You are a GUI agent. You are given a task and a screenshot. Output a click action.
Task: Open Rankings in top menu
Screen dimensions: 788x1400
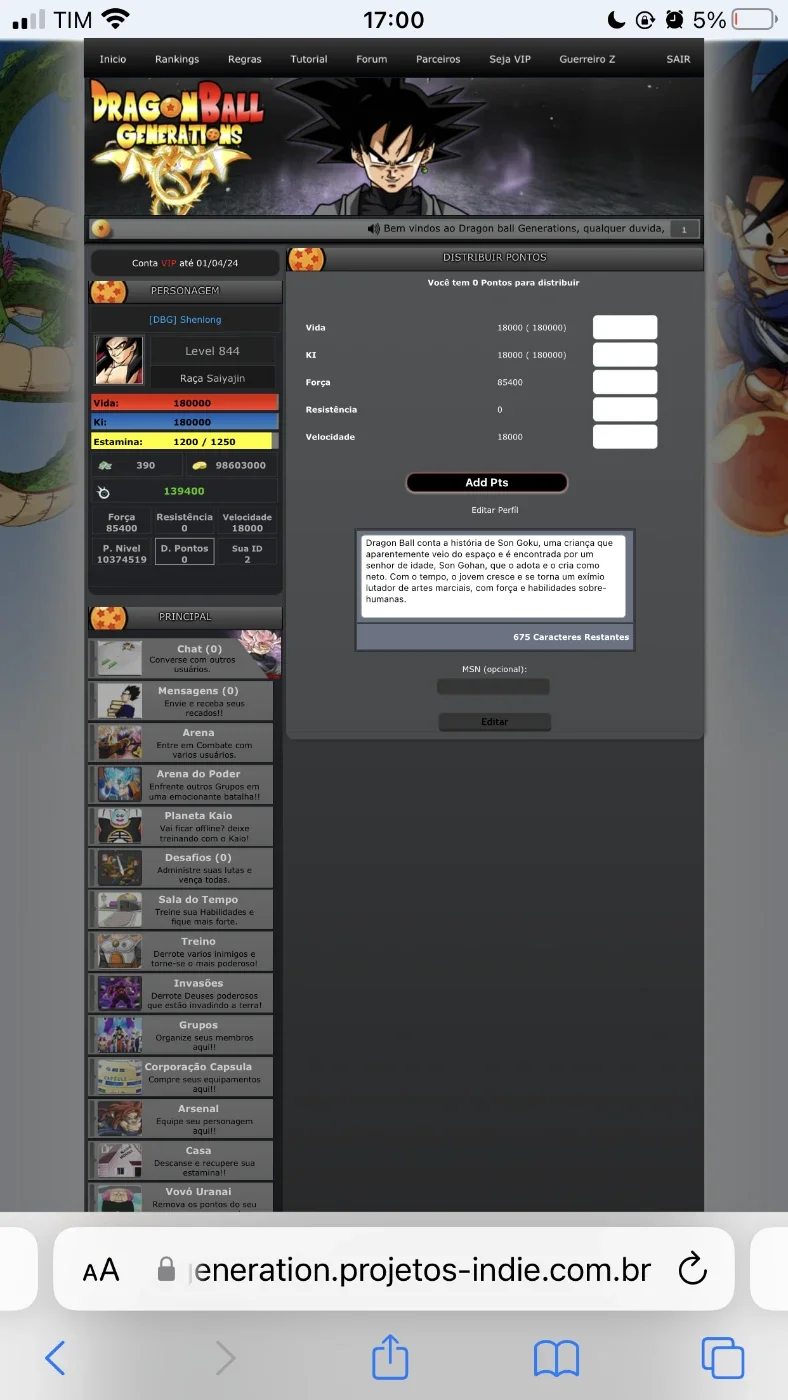tap(177, 59)
